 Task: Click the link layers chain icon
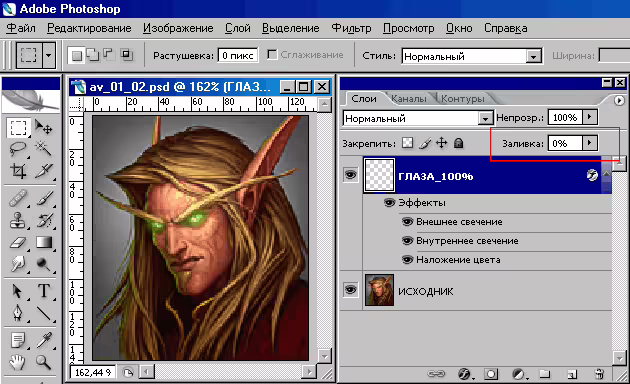point(436,374)
